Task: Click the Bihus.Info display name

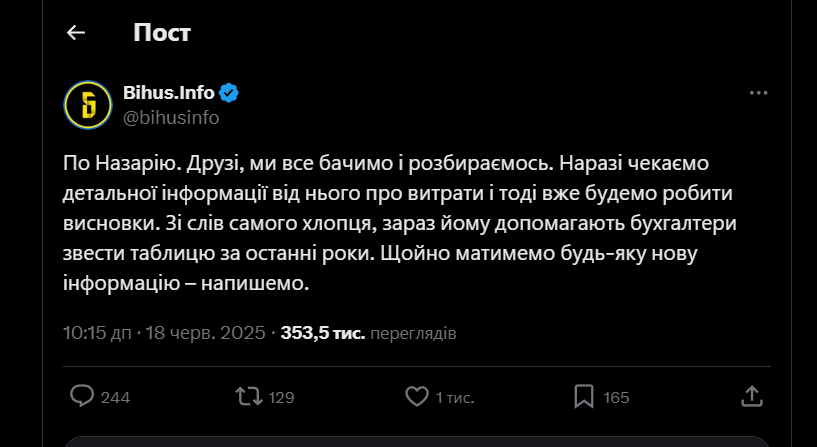Action: [x=168, y=93]
